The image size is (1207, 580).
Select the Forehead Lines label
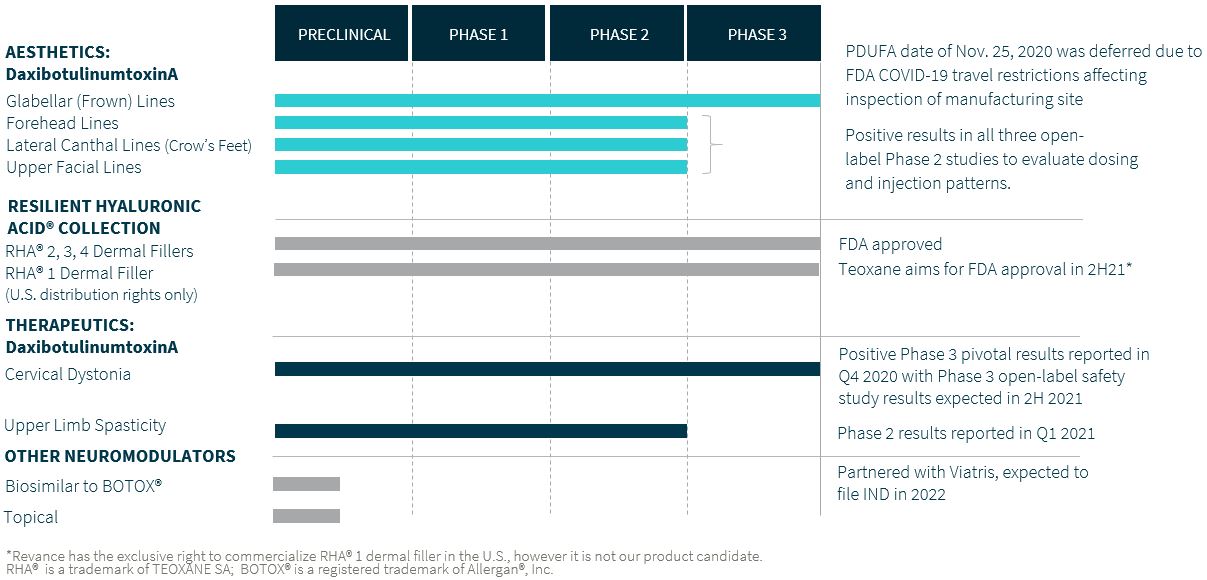point(62,123)
